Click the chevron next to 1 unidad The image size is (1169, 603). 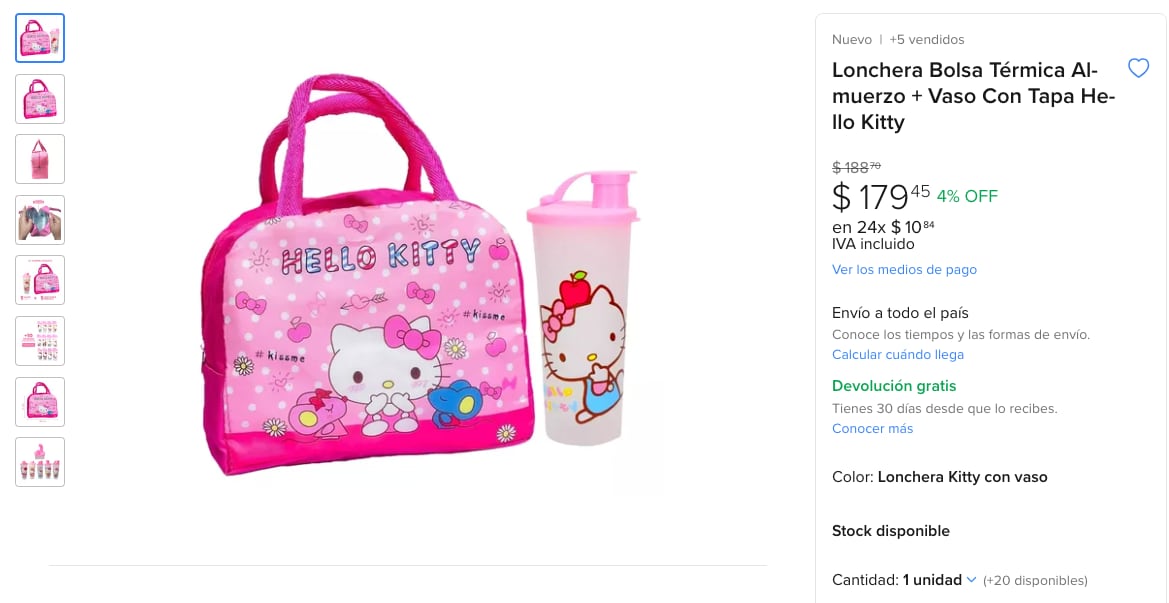[971, 580]
